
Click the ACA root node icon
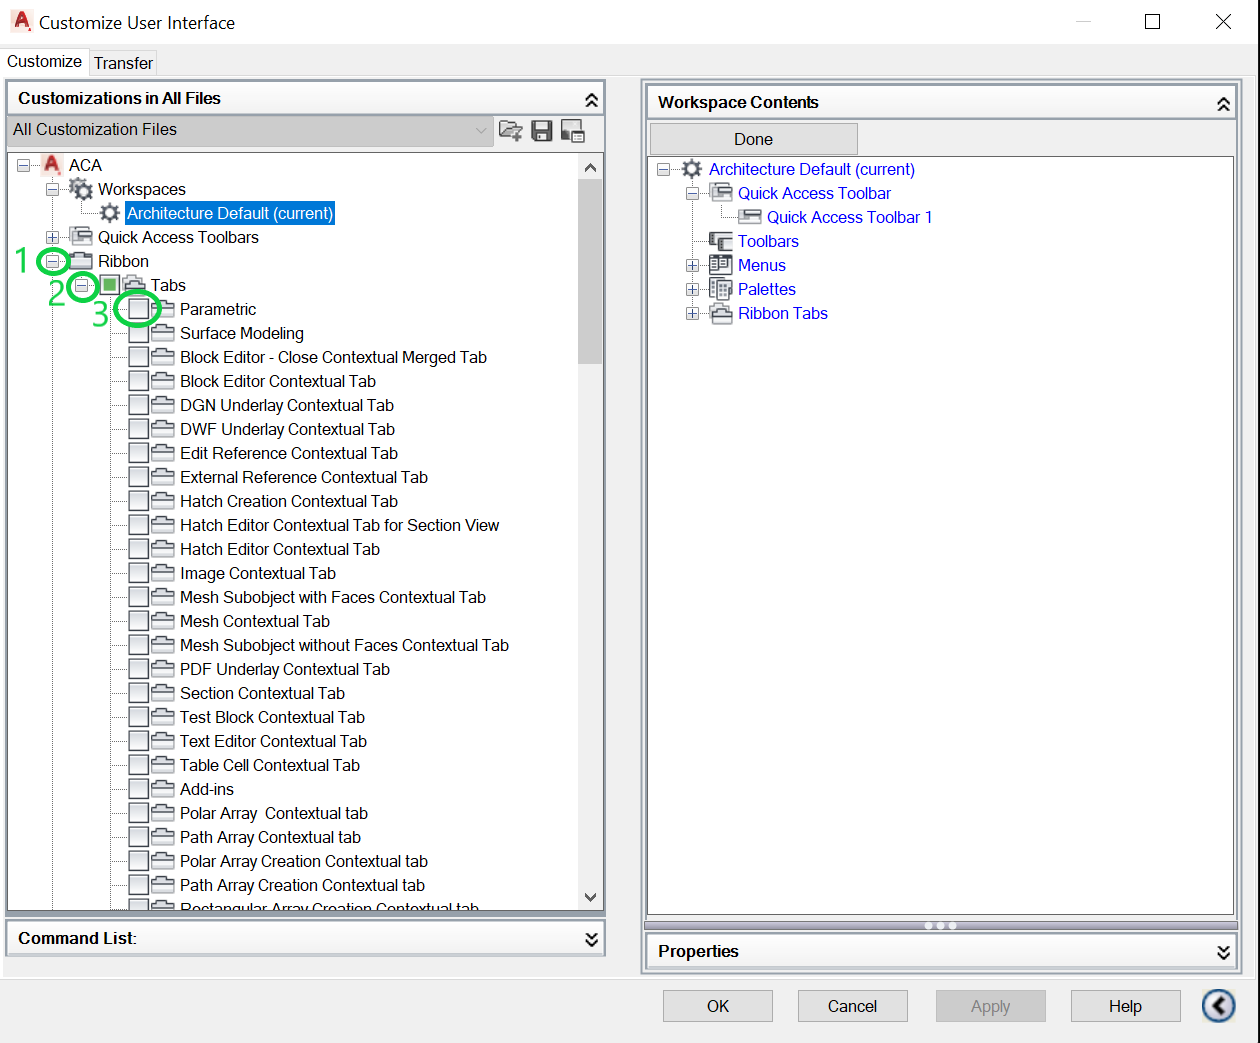[x=52, y=165]
